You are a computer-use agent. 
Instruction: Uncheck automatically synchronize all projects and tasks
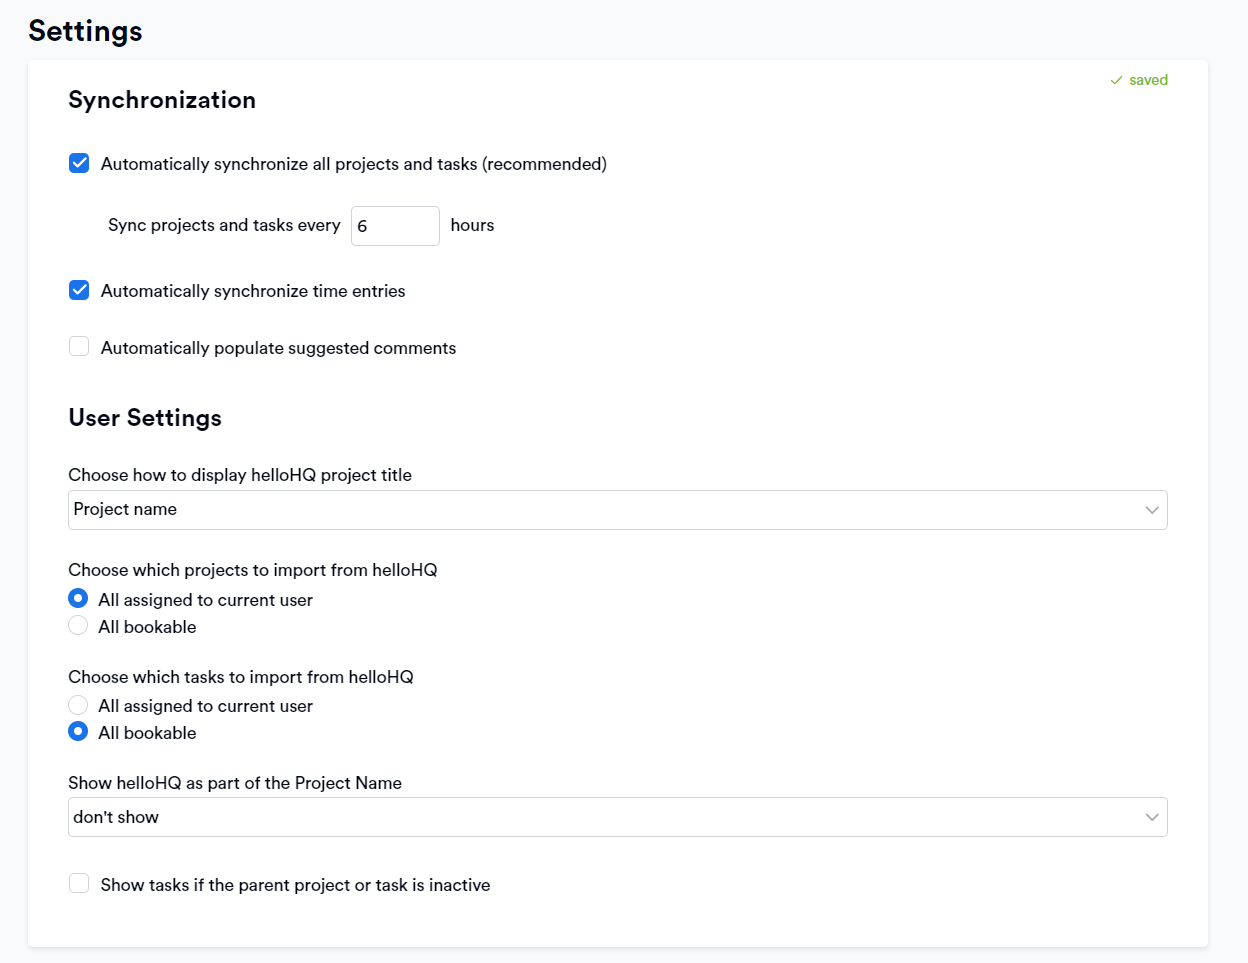79,163
